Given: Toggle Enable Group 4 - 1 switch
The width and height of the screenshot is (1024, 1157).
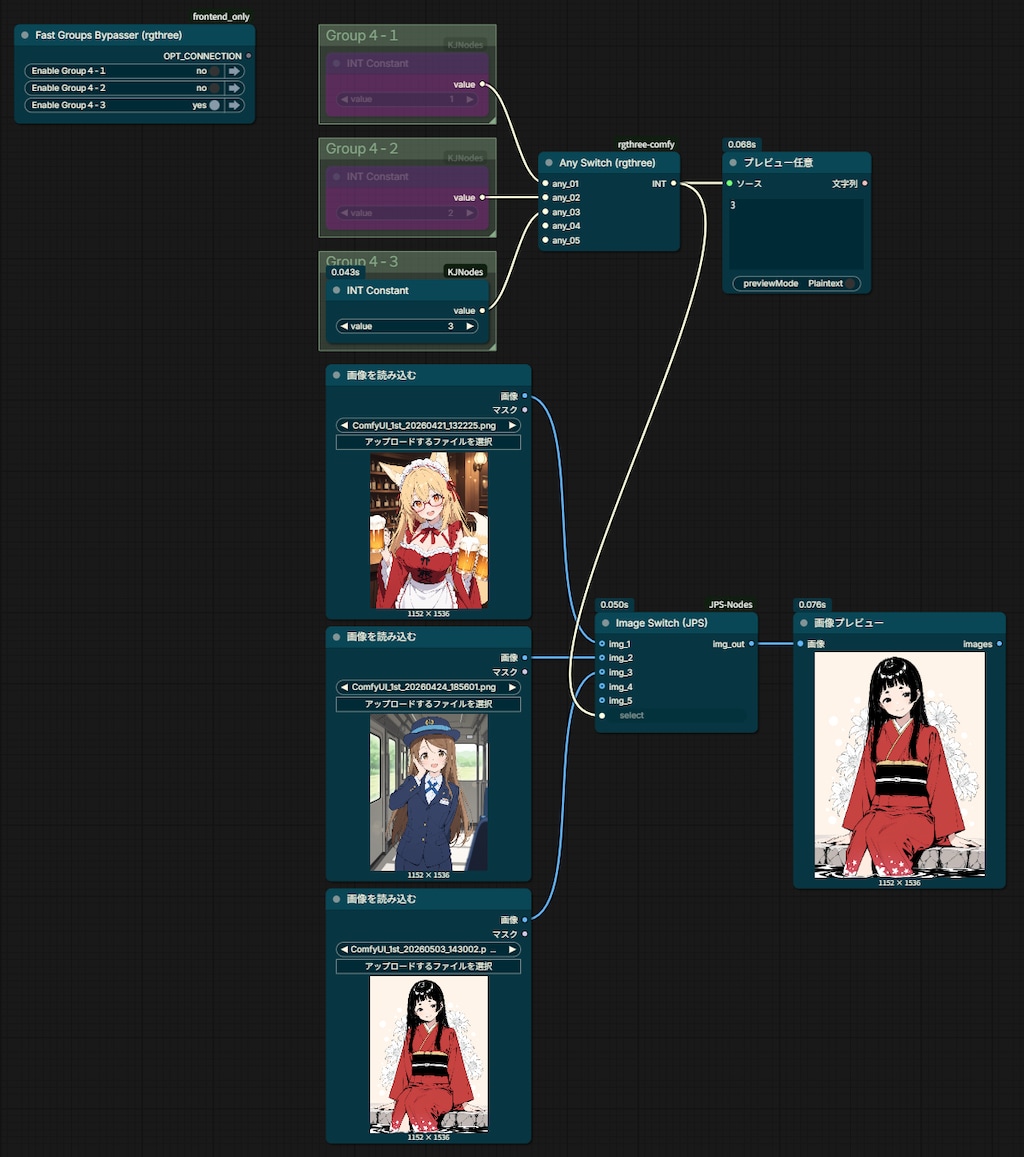Looking at the screenshot, I should click(x=215, y=71).
